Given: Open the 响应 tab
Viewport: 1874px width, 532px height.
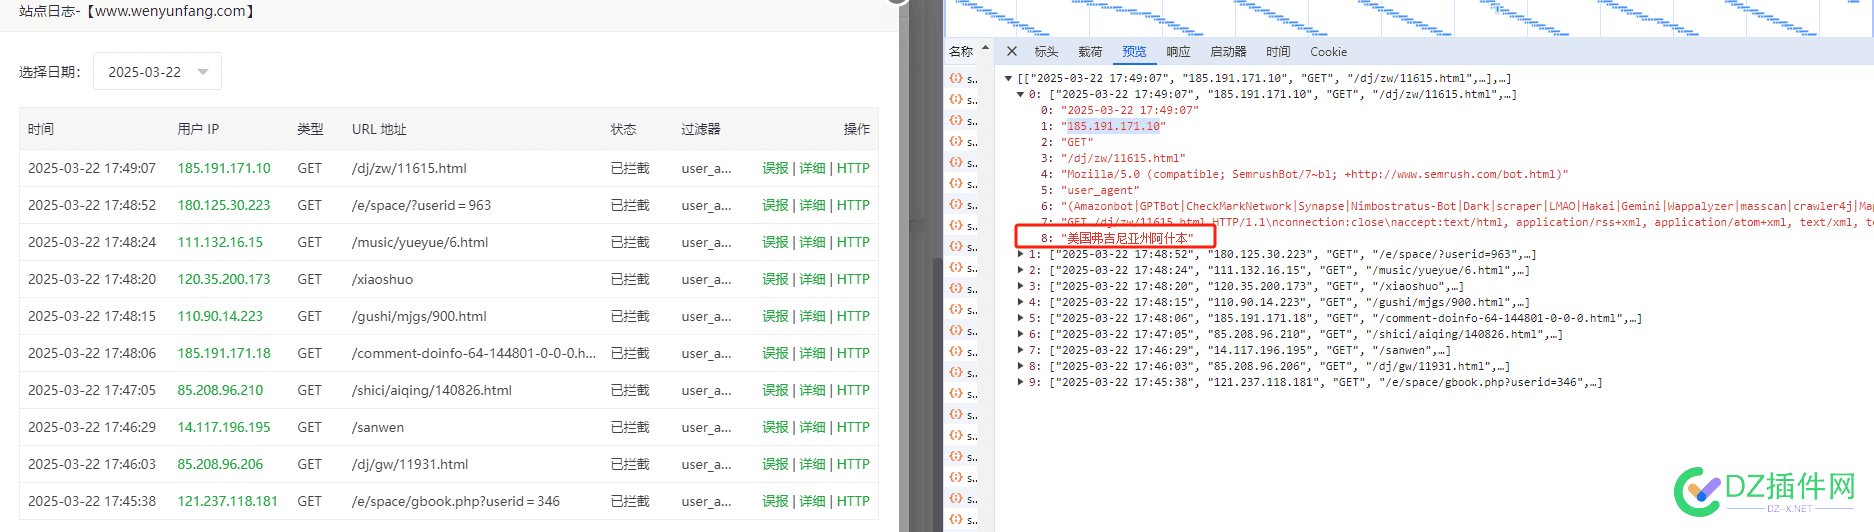Looking at the screenshot, I should 1178,52.
